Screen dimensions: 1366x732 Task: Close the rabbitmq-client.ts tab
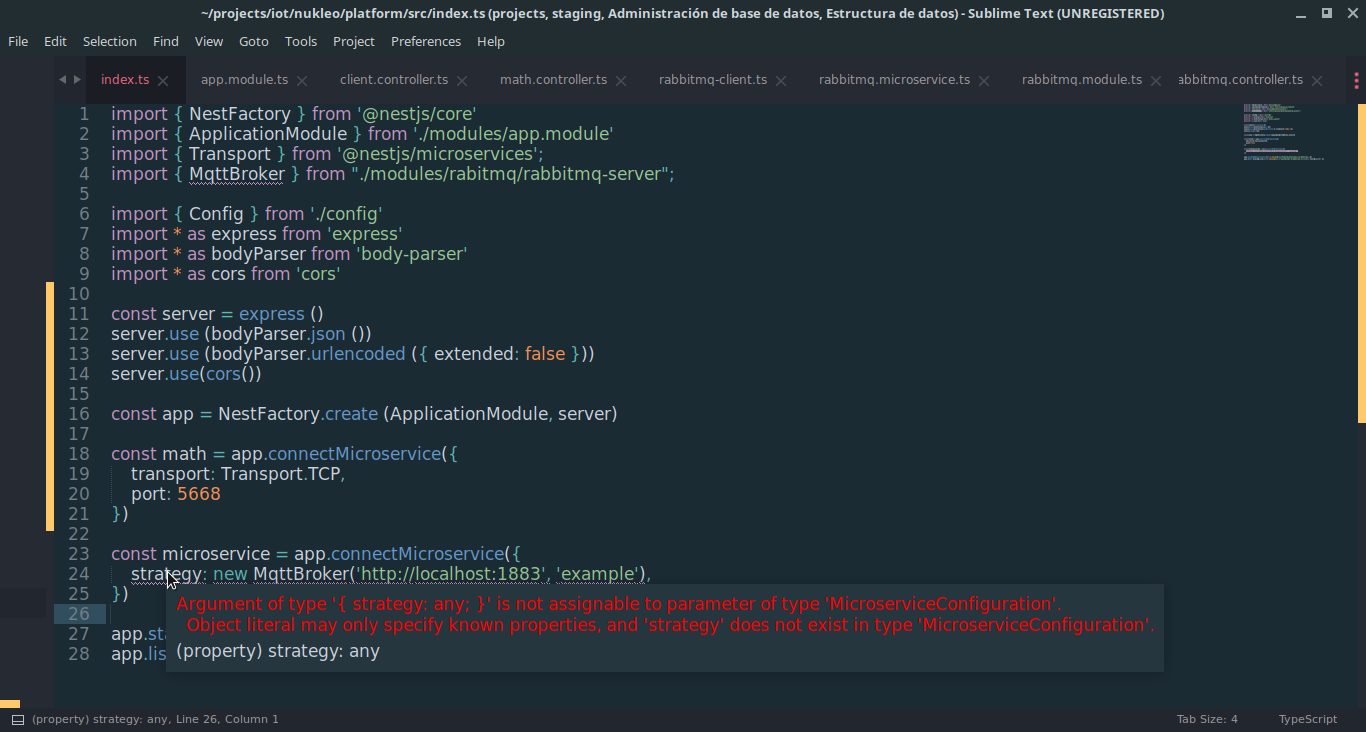point(781,81)
